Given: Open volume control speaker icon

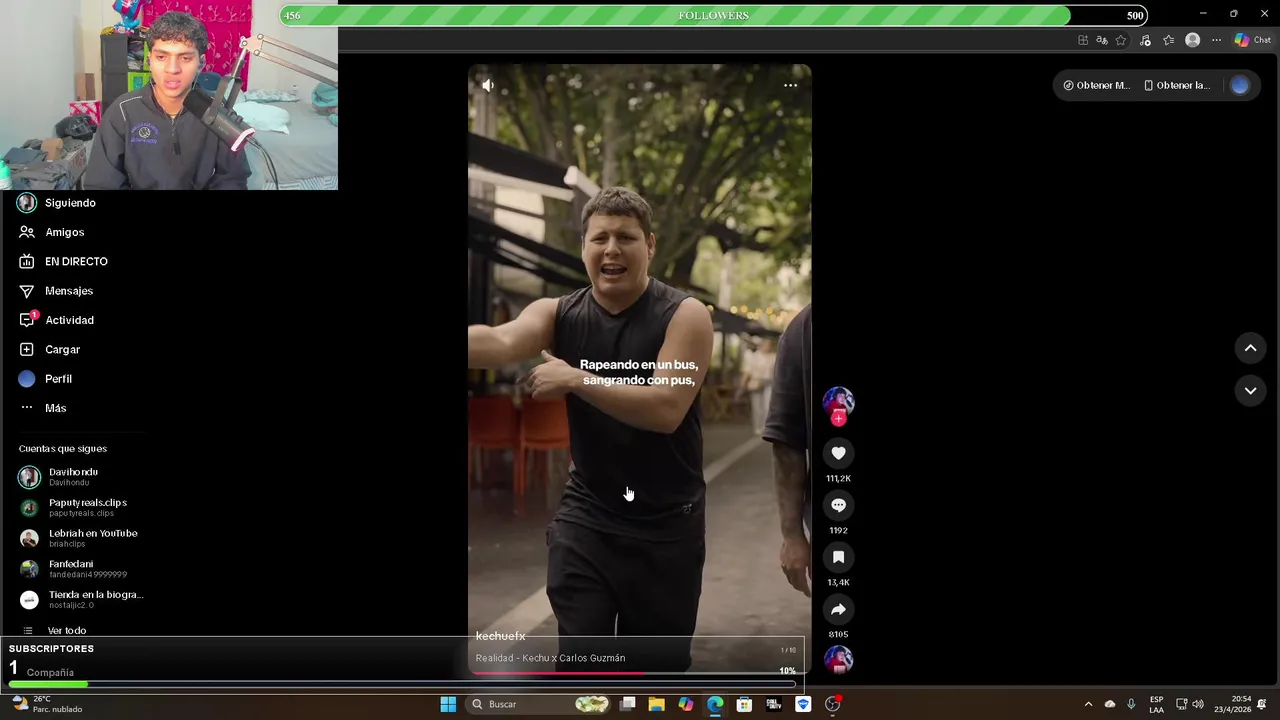Looking at the screenshot, I should point(1198,704).
